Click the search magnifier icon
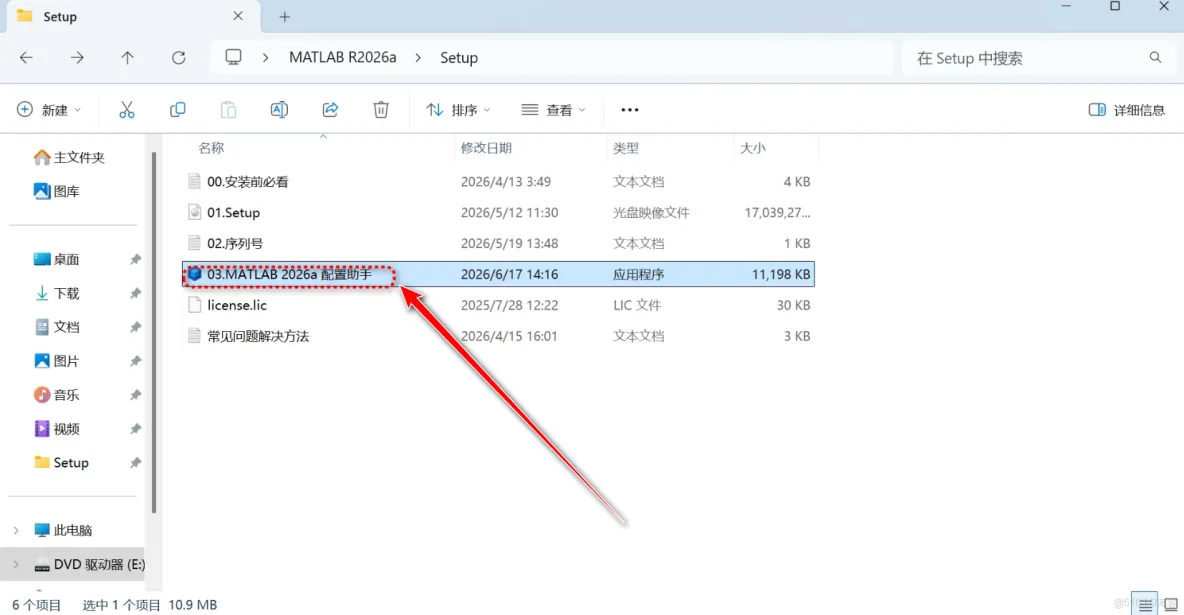Viewport: 1184px width, 615px height. (x=1155, y=57)
